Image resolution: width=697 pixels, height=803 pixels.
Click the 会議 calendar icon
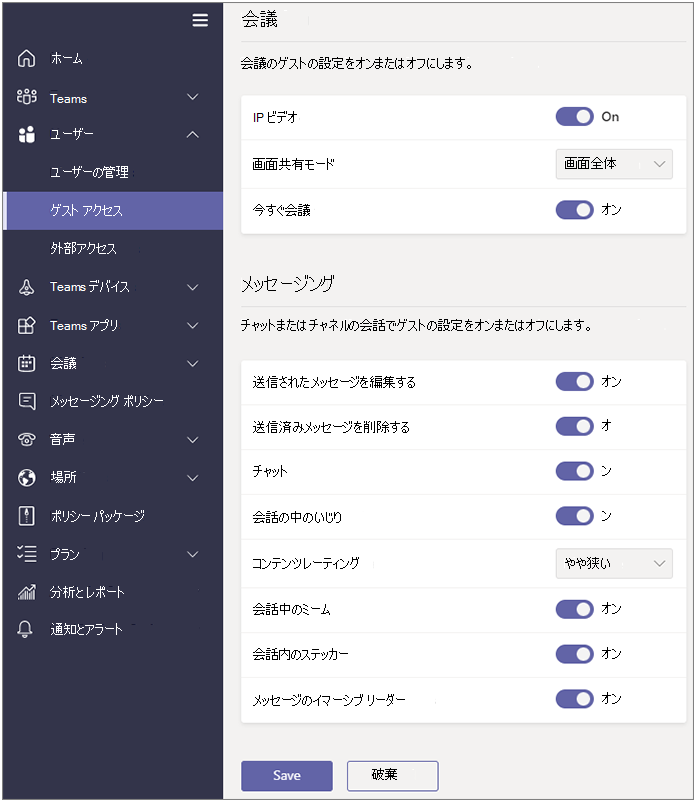click(27, 364)
